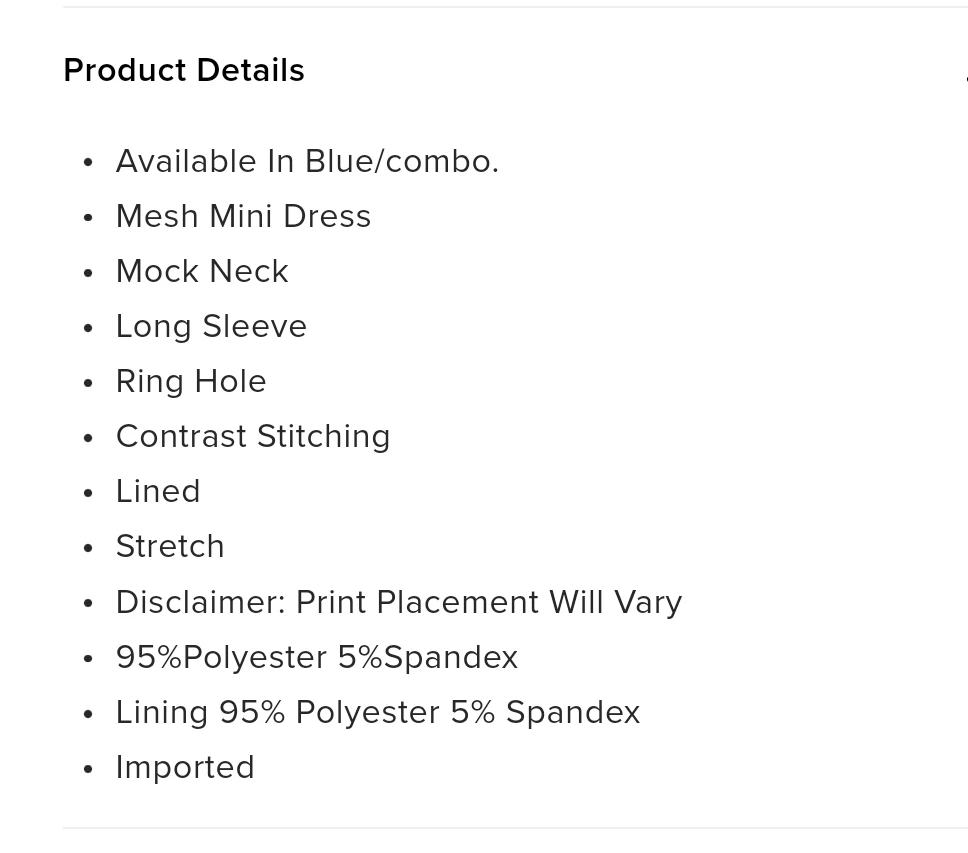Click the 'Lining 95% Polyester 5% Spandex' item

378,712
